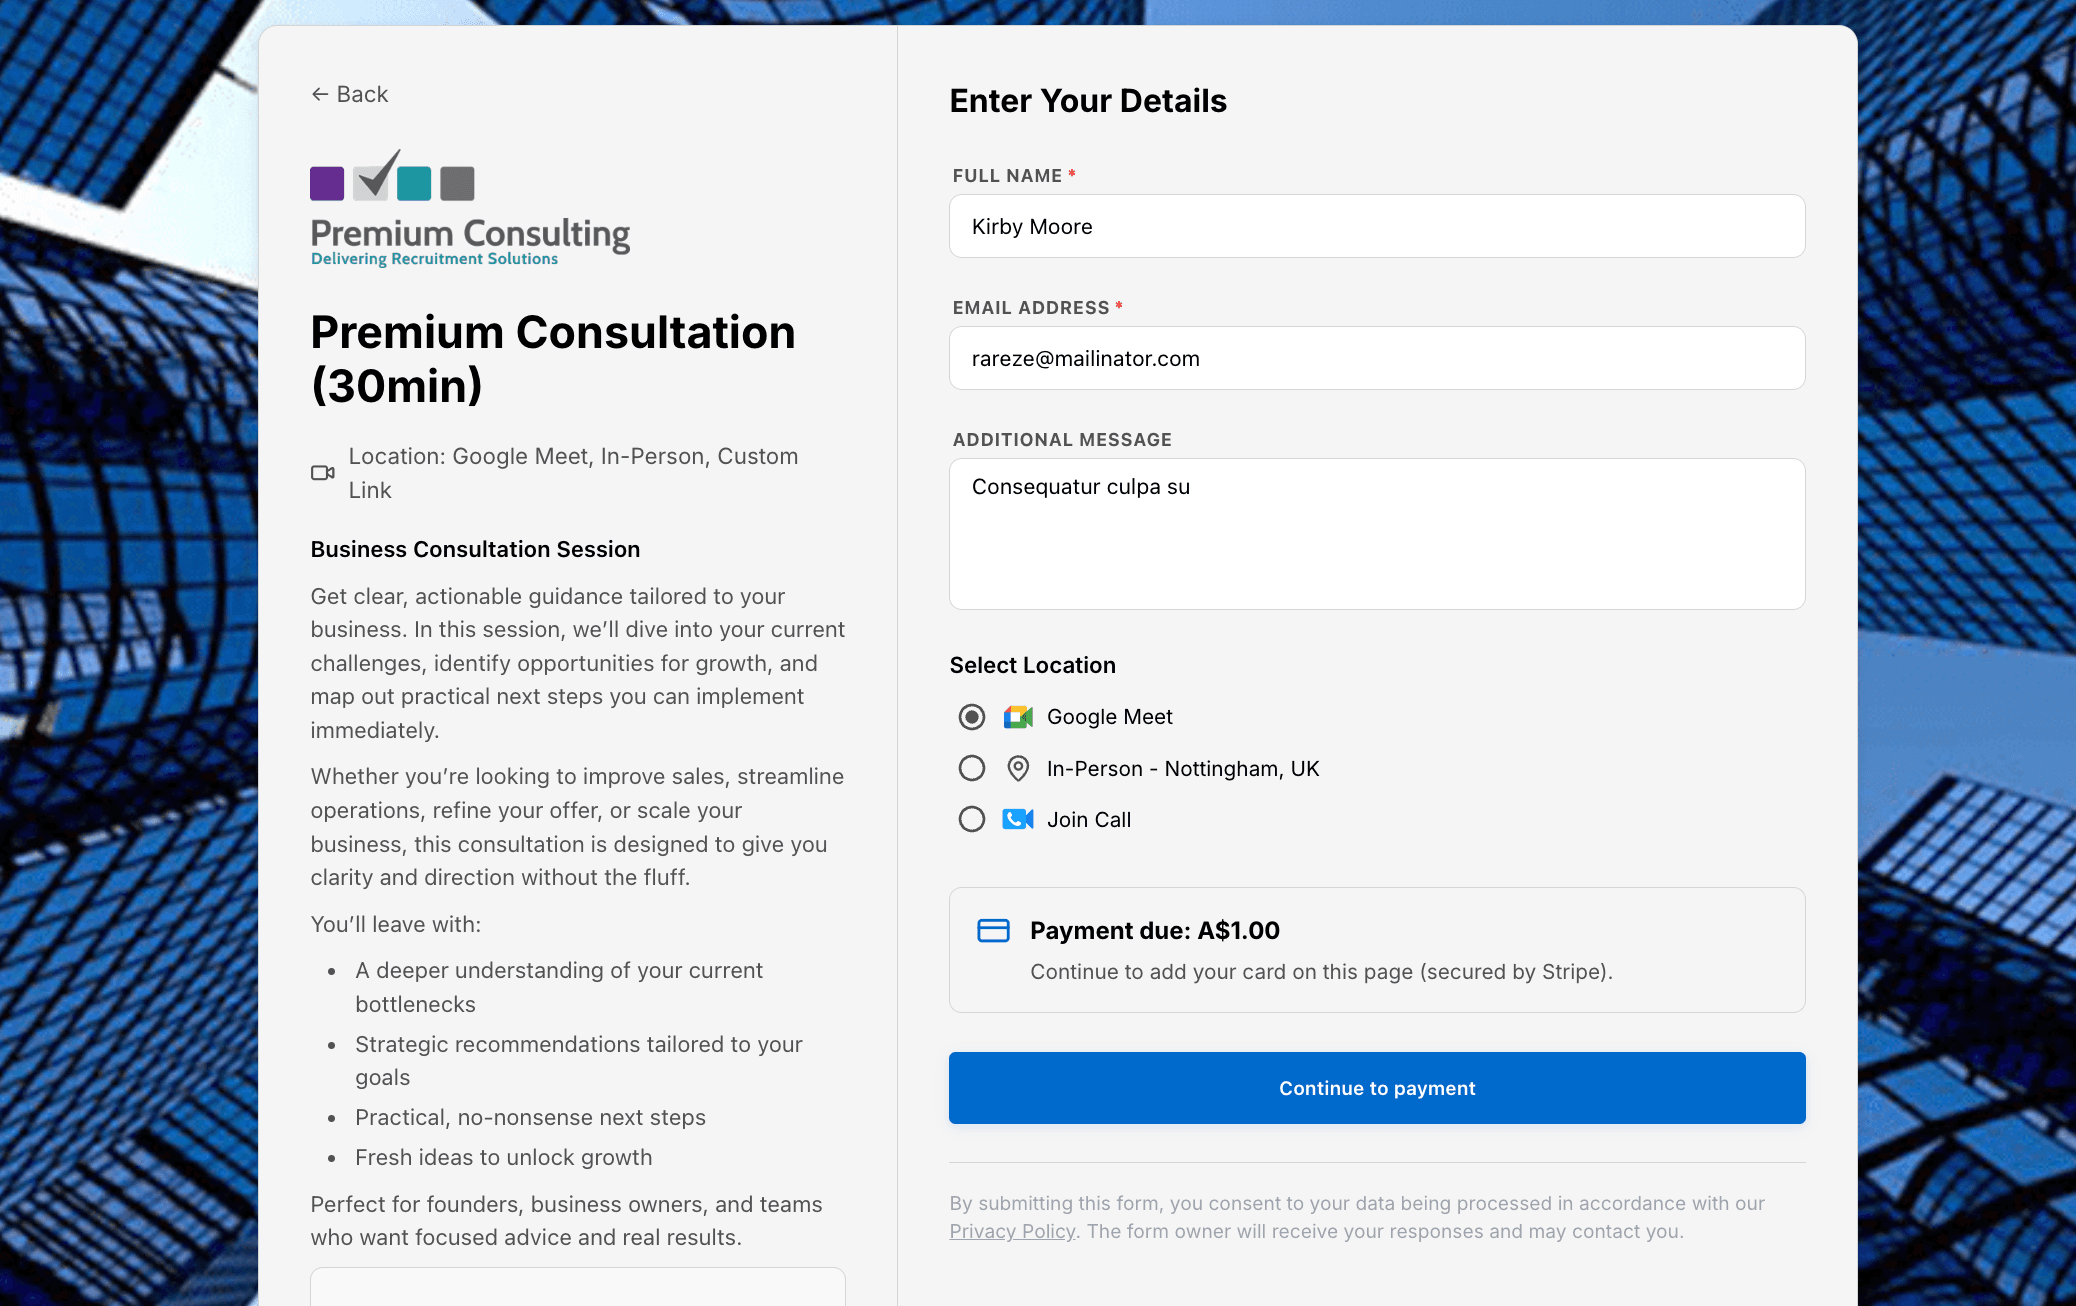Click the blue Join Call camera icon

click(1018, 820)
